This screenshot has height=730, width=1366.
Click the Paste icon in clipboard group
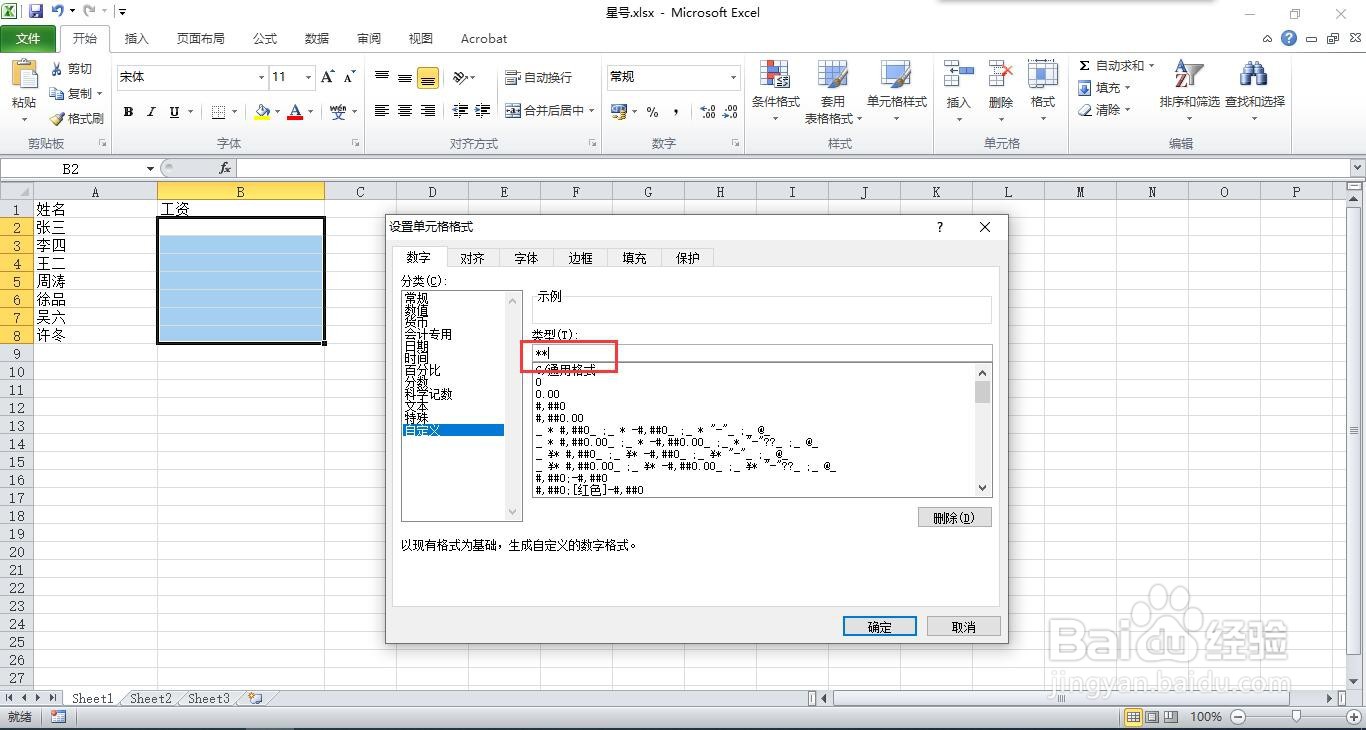click(23, 76)
